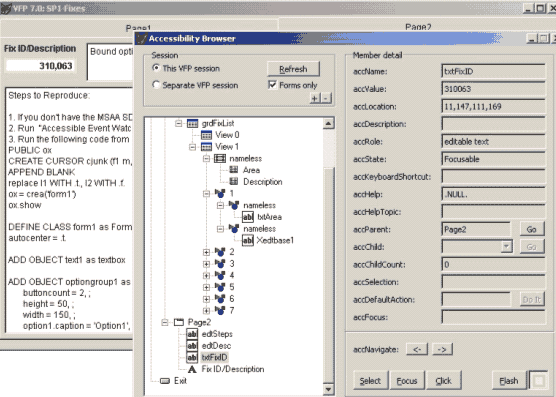Click the Area column header icon
The width and height of the screenshot is (556, 397).
(234, 170)
